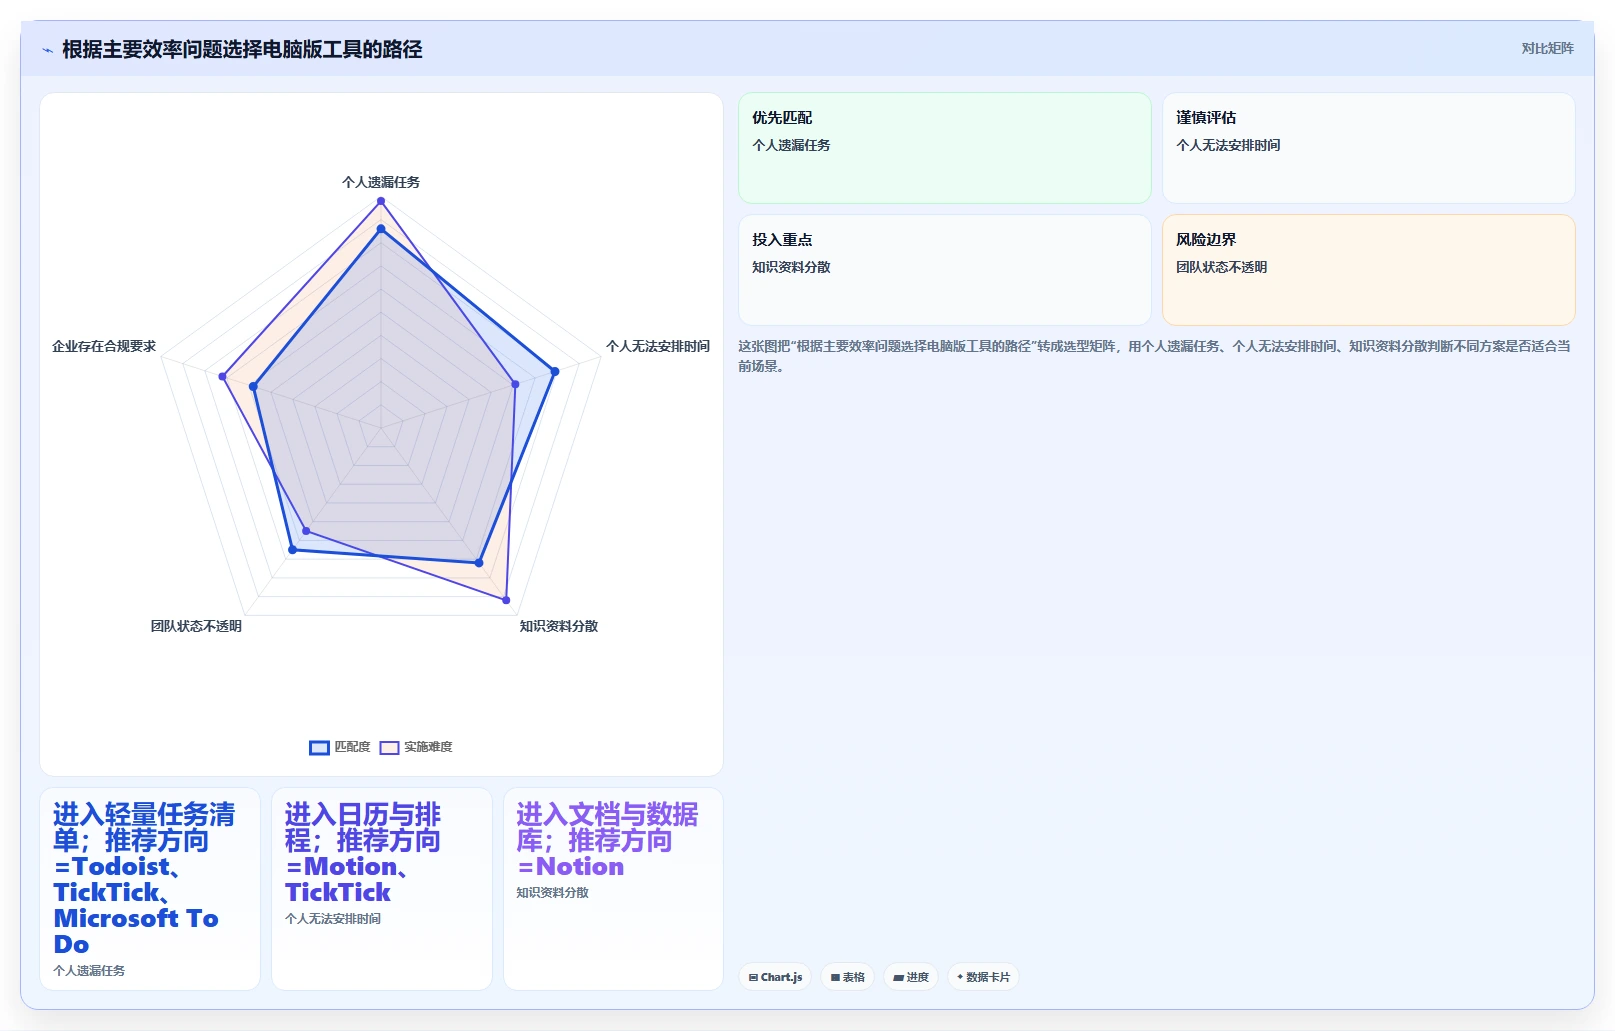The width and height of the screenshot is (1615, 1031).
Task: Click 实施难度 data point on 企业存在合规要求 axis
Action: (x=223, y=376)
